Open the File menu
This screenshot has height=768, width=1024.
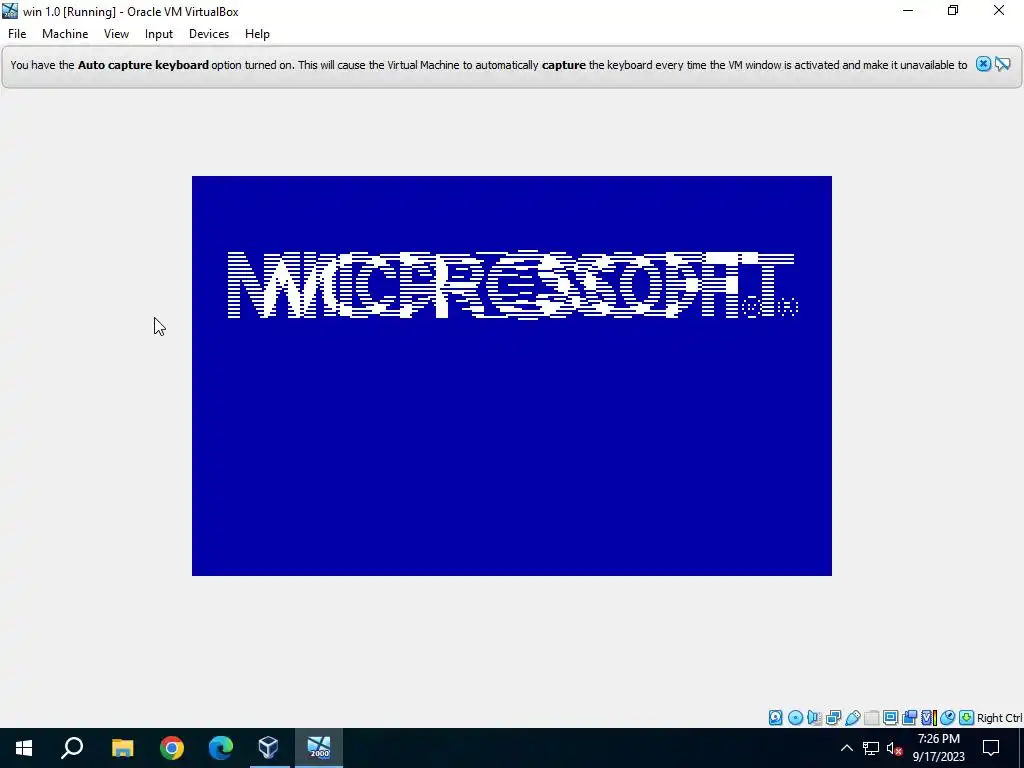[17, 34]
